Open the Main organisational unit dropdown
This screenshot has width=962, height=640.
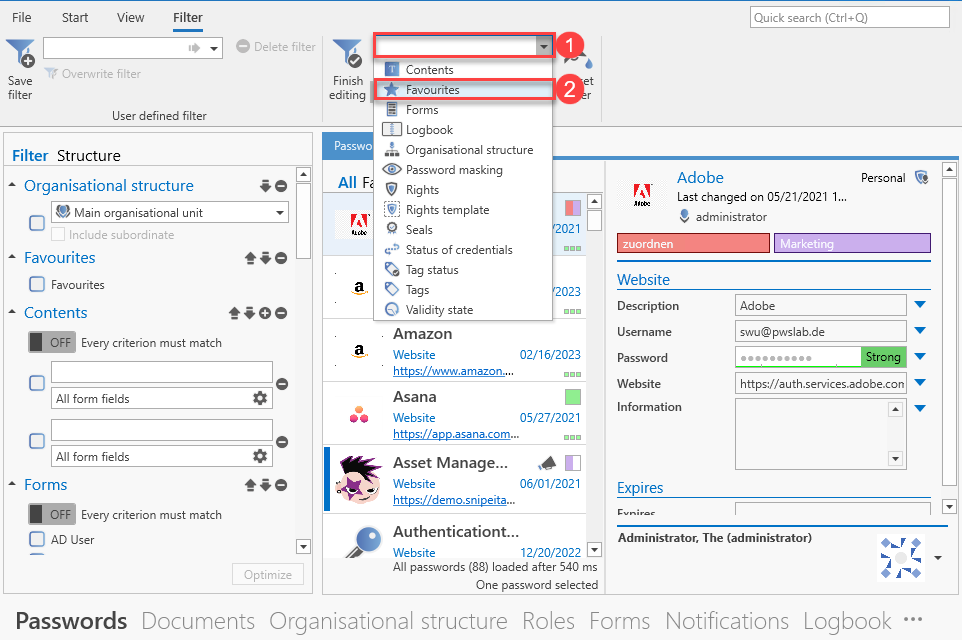(279, 212)
